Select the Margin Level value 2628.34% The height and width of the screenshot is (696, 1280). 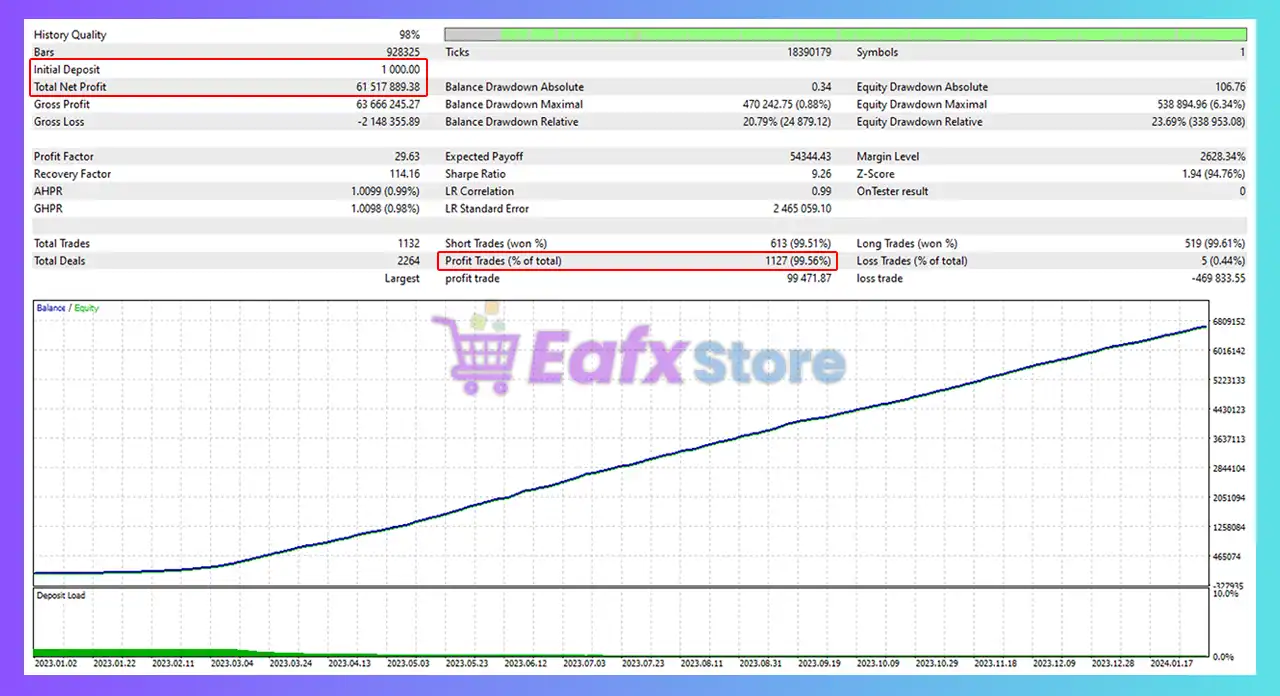click(x=1224, y=156)
